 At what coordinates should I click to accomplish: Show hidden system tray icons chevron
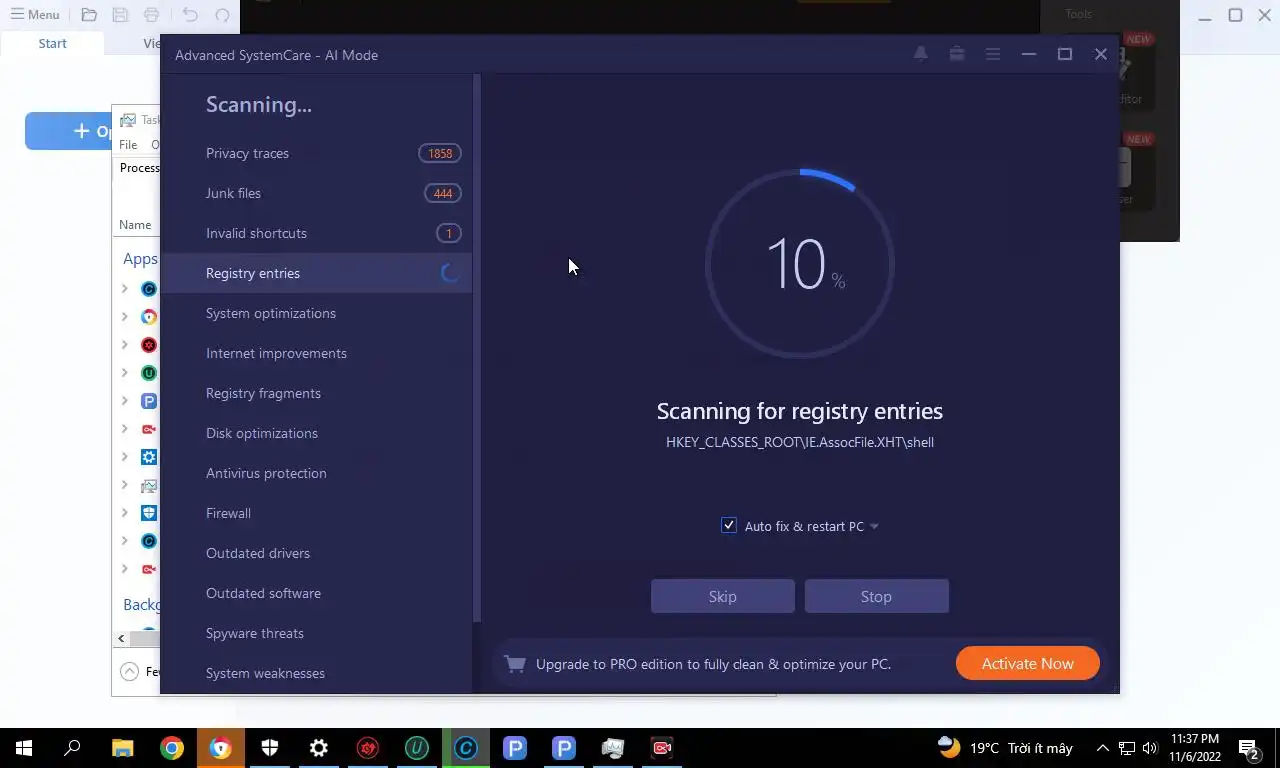1103,748
